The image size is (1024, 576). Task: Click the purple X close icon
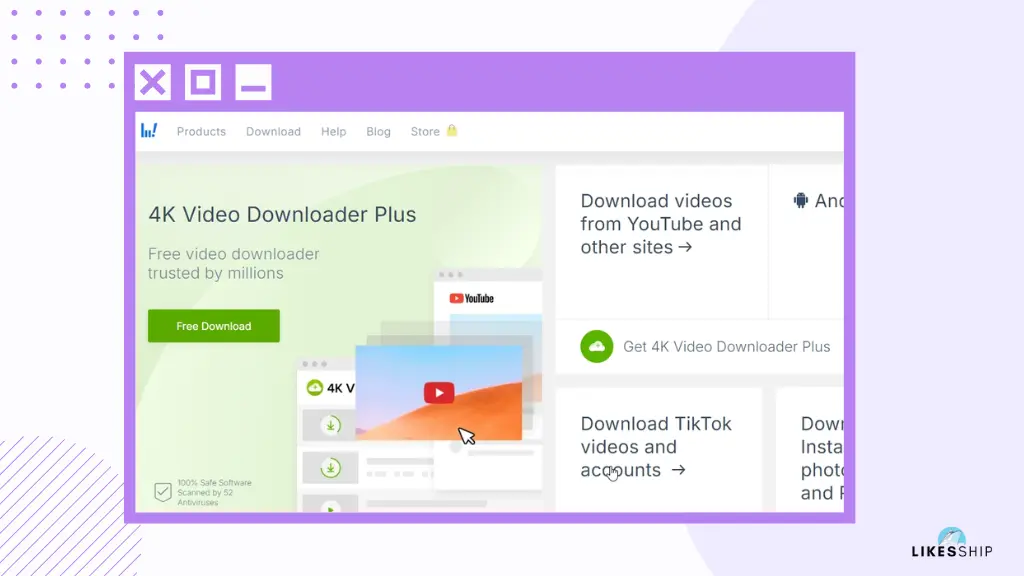pos(153,82)
